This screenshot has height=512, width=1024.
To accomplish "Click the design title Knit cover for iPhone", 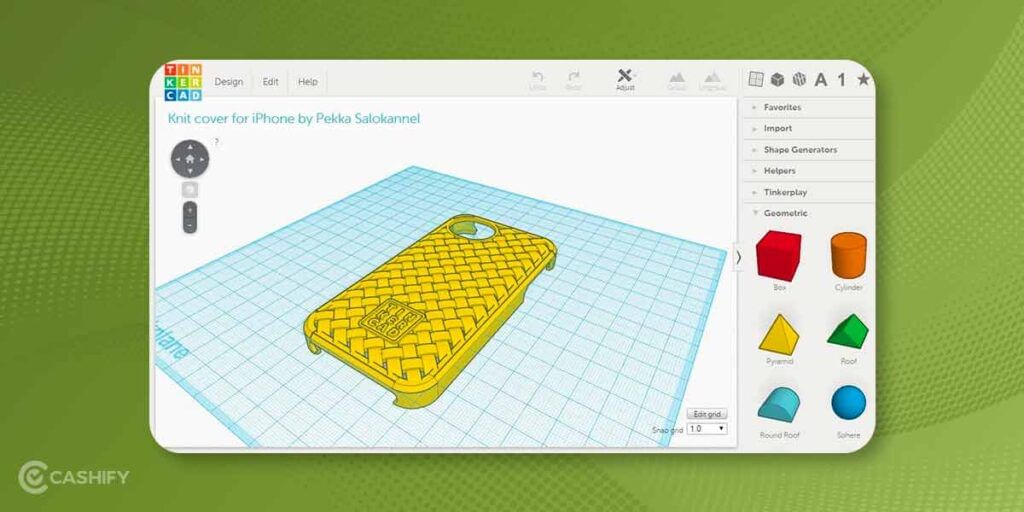I will (x=294, y=118).
